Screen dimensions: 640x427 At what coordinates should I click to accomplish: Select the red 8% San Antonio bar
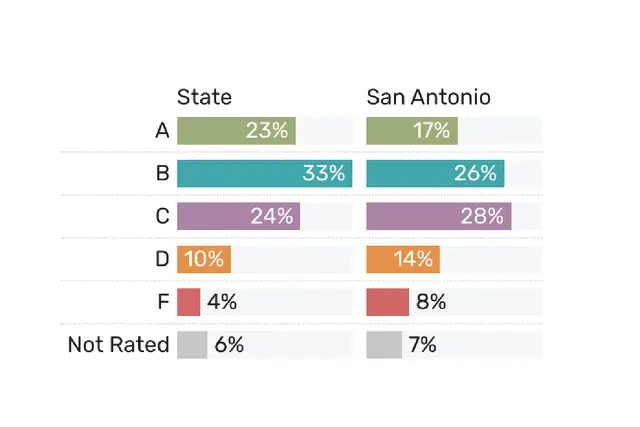coord(388,302)
